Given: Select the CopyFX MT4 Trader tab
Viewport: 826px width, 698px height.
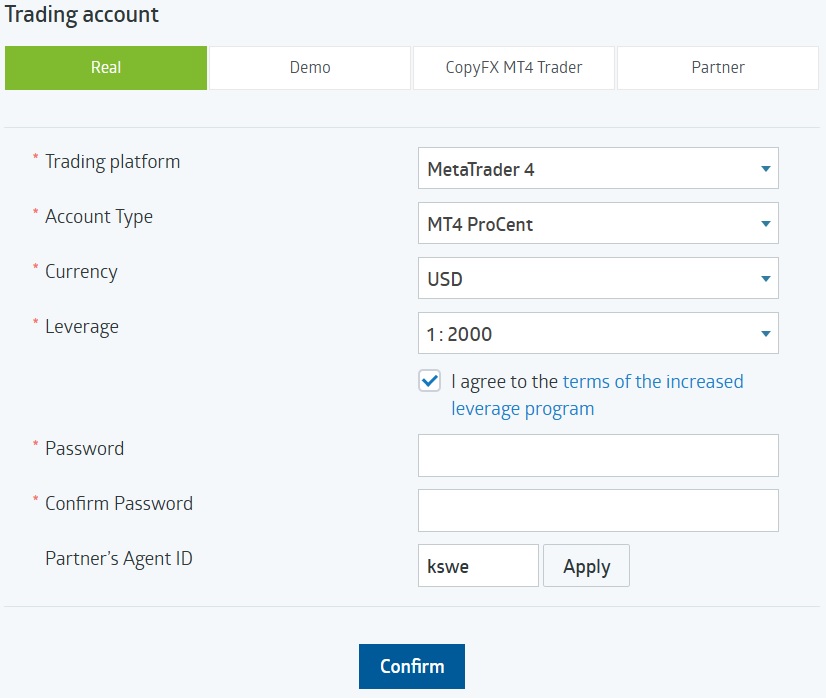Looking at the screenshot, I should tap(513, 68).
